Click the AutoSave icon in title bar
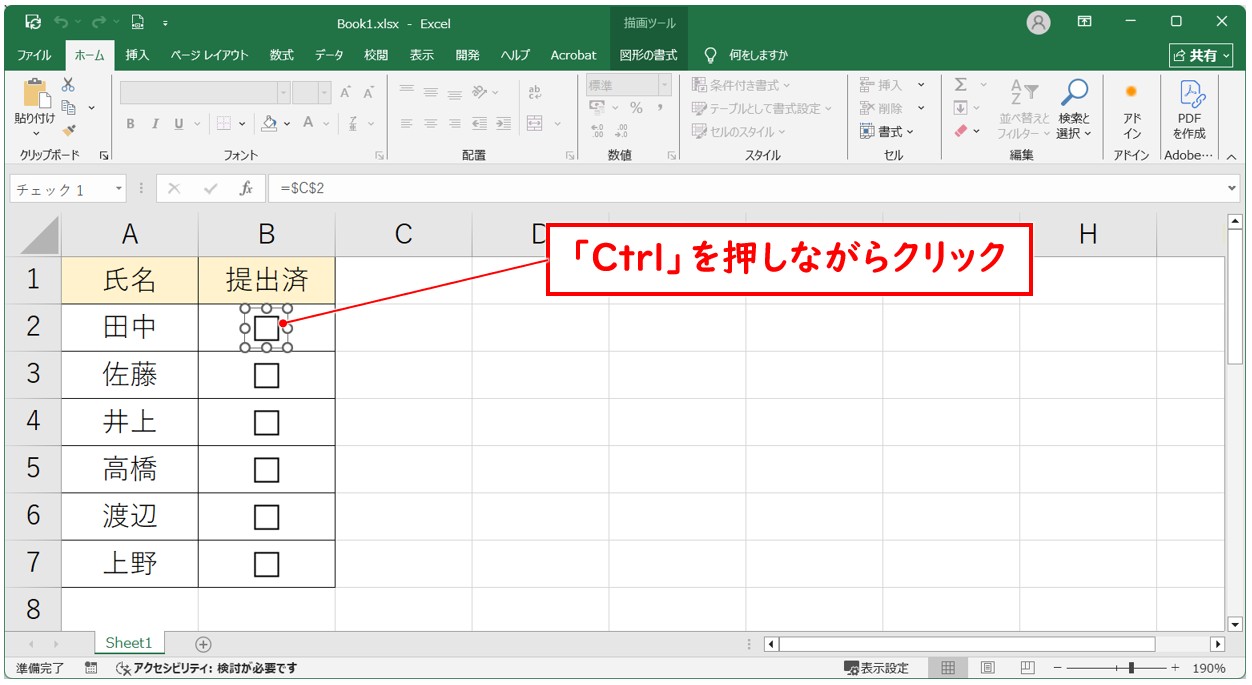 pos(33,22)
